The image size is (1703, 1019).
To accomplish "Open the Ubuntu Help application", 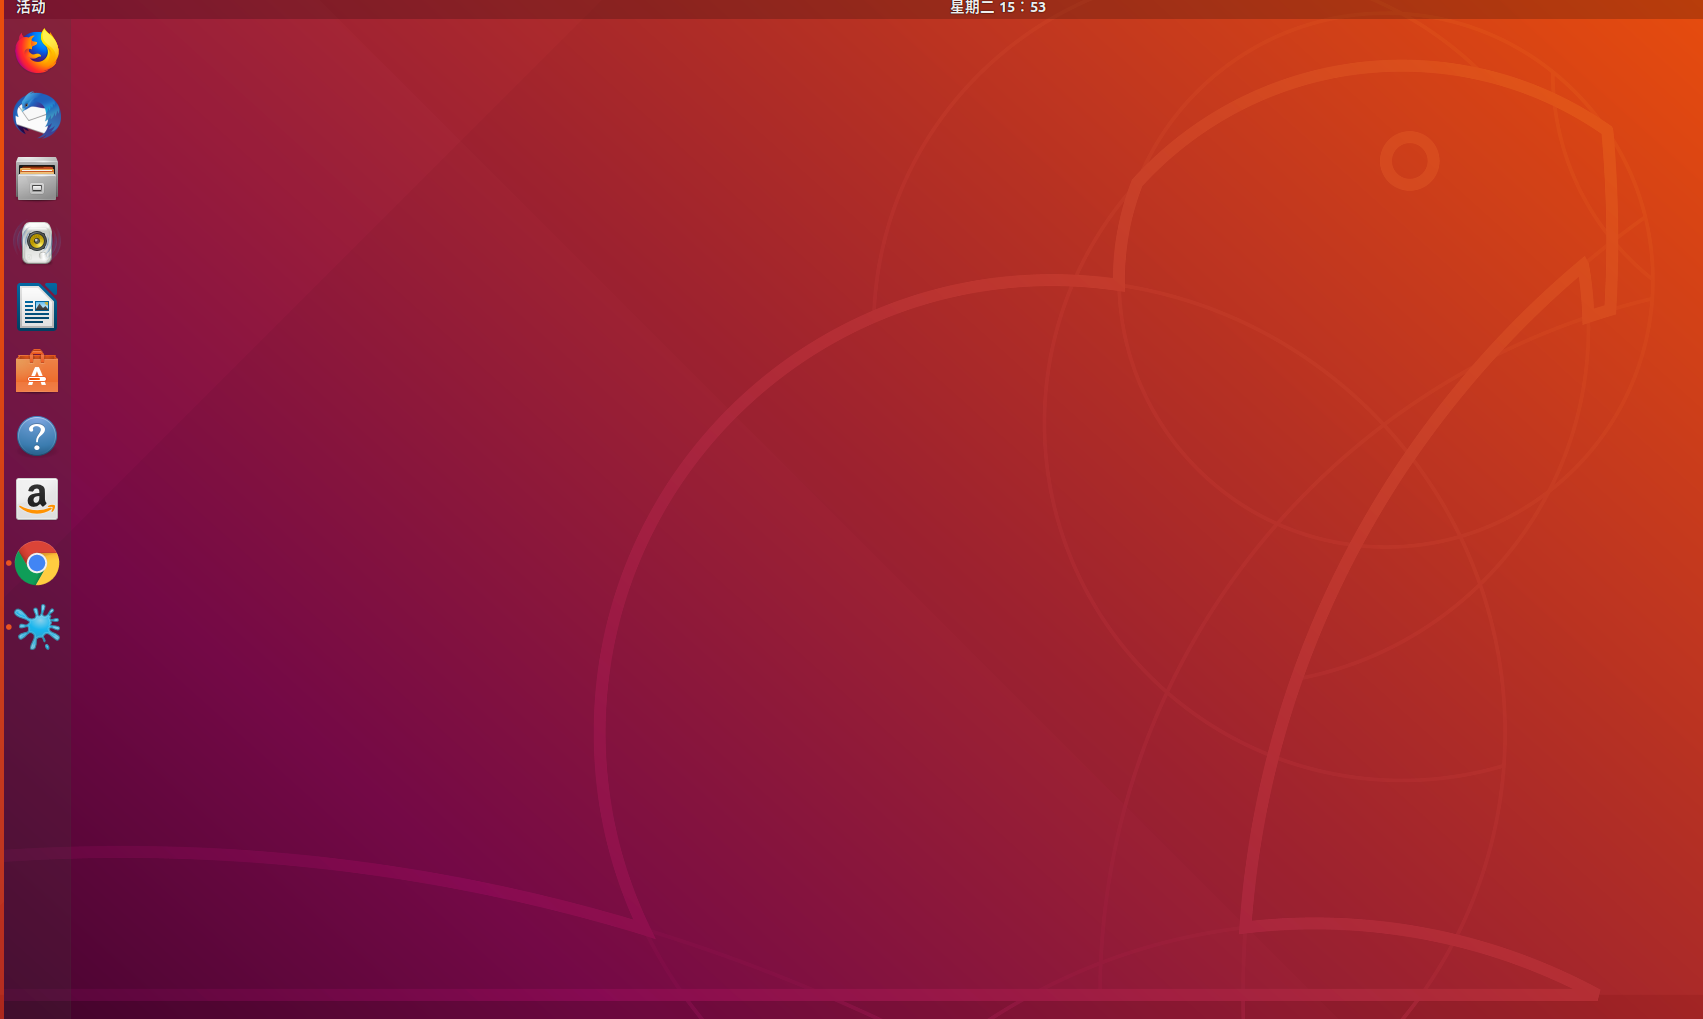I will 36,435.
